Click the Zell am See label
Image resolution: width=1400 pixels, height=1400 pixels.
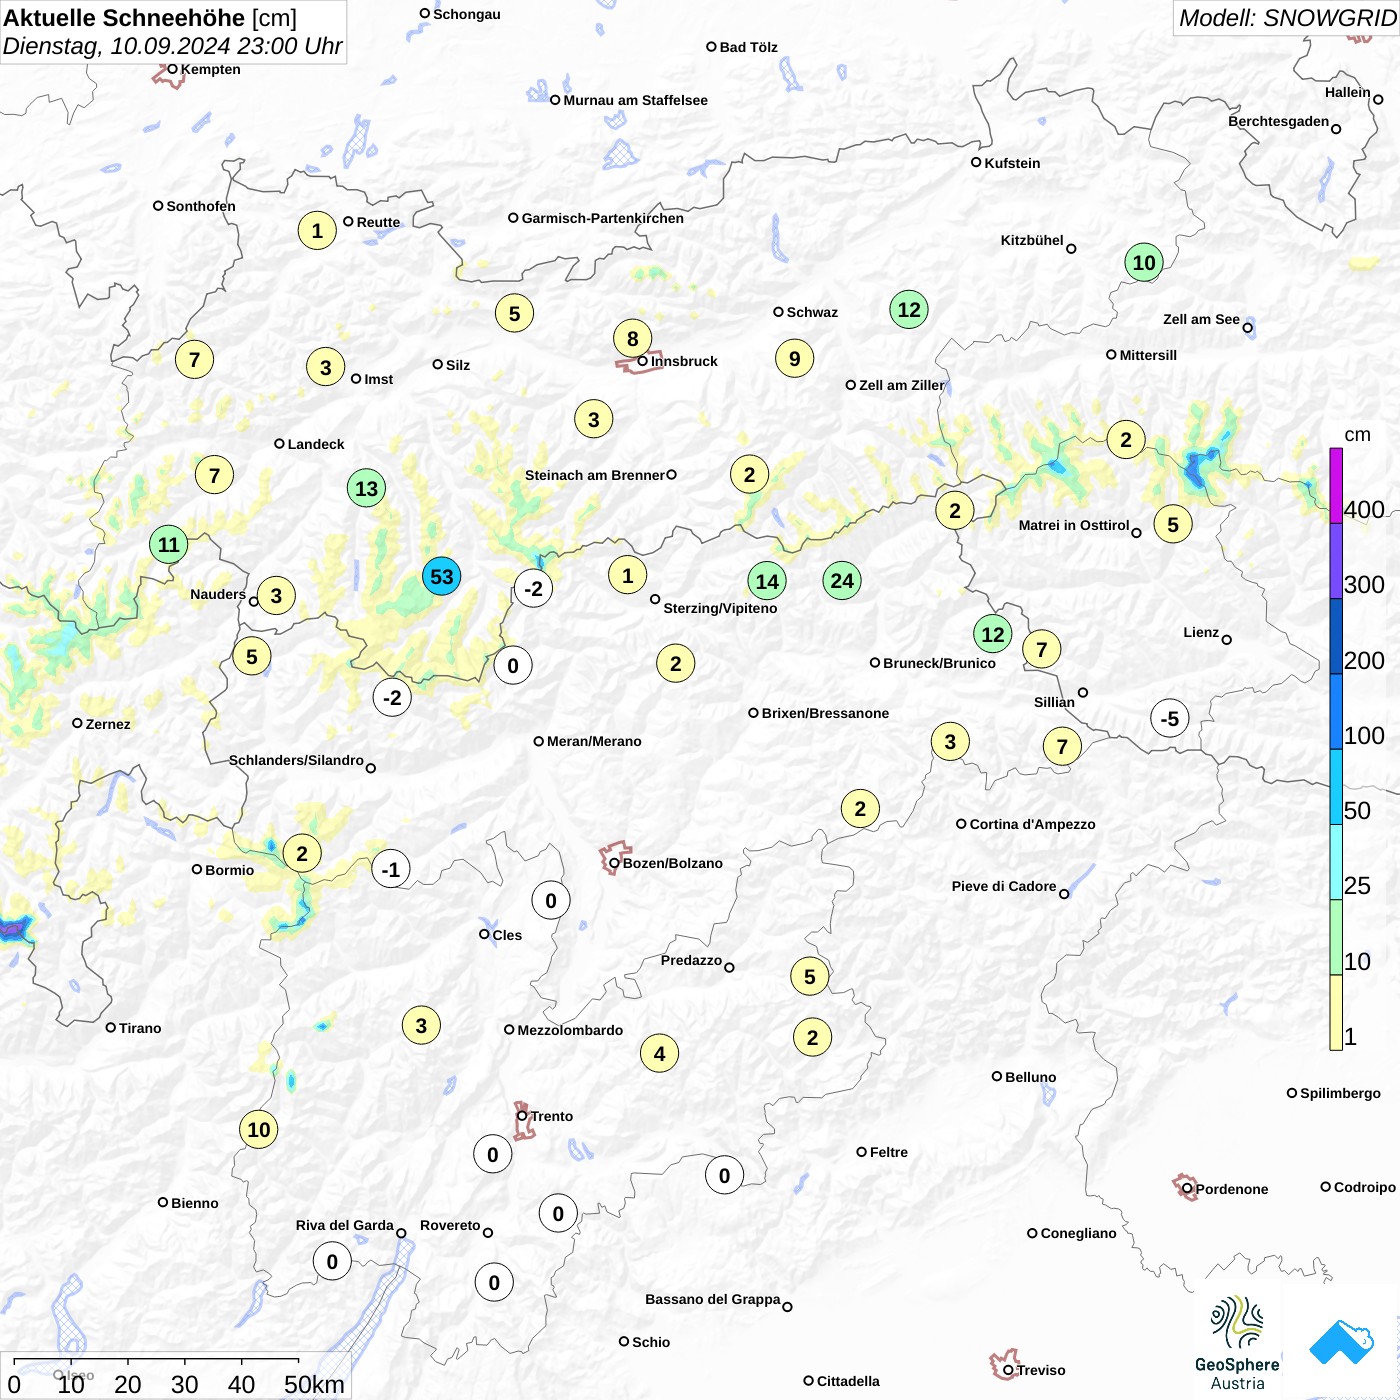[x=1201, y=319]
